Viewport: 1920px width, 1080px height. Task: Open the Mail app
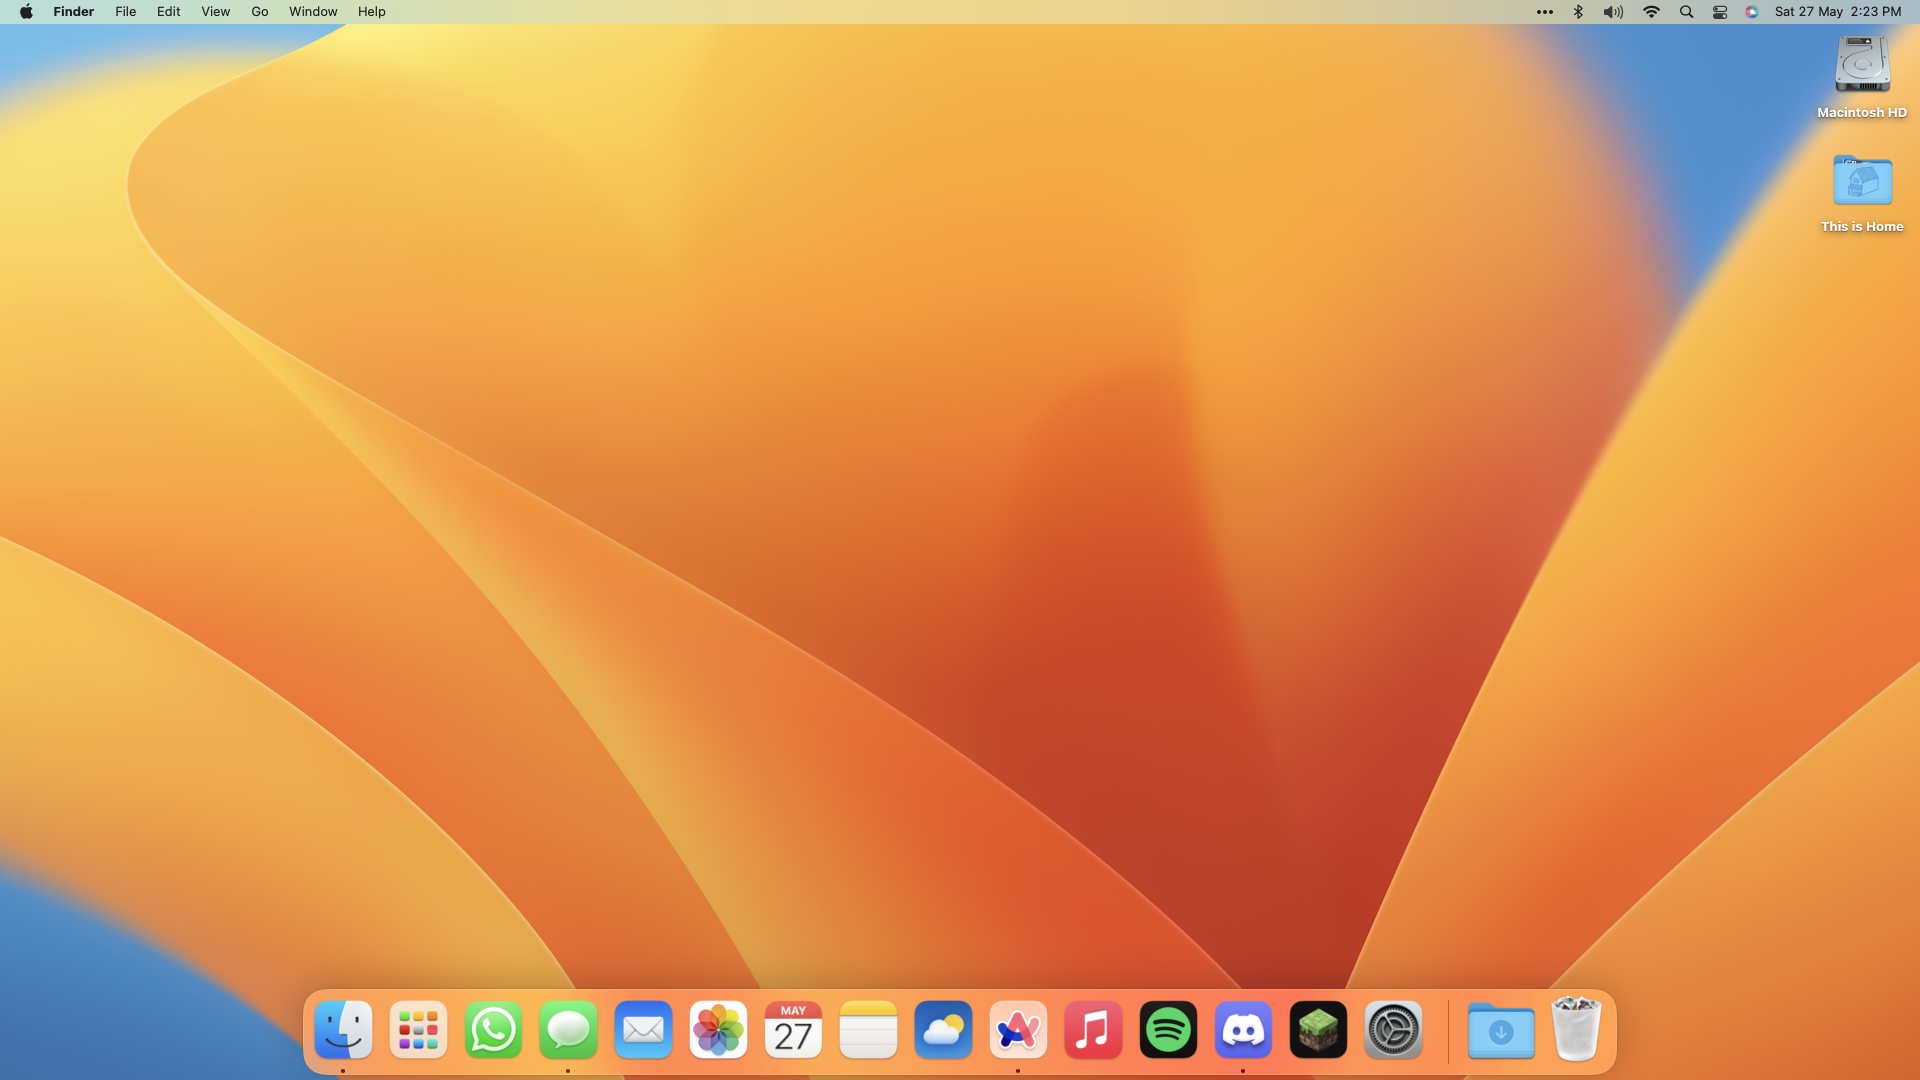(643, 1029)
